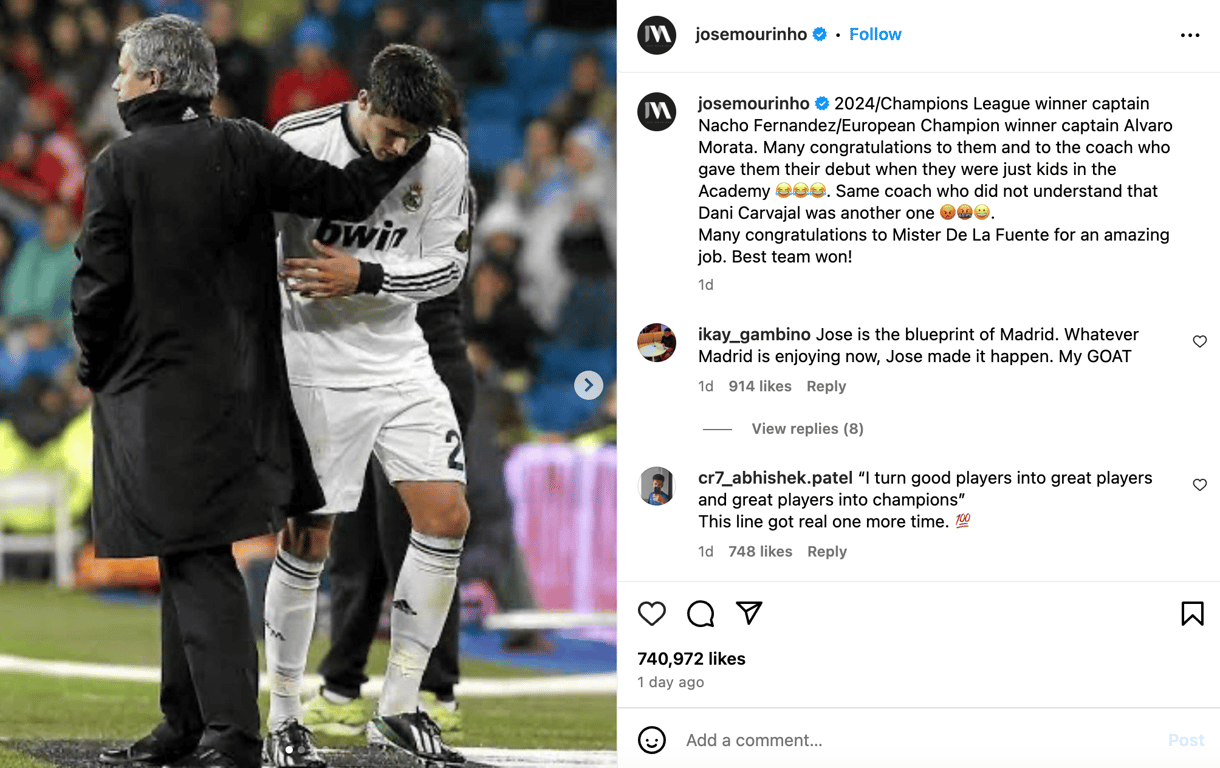Viewport: 1220px width, 768px height.
Task: Like cr7_abhishek.patel's comment heart
Action: (1200, 485)
